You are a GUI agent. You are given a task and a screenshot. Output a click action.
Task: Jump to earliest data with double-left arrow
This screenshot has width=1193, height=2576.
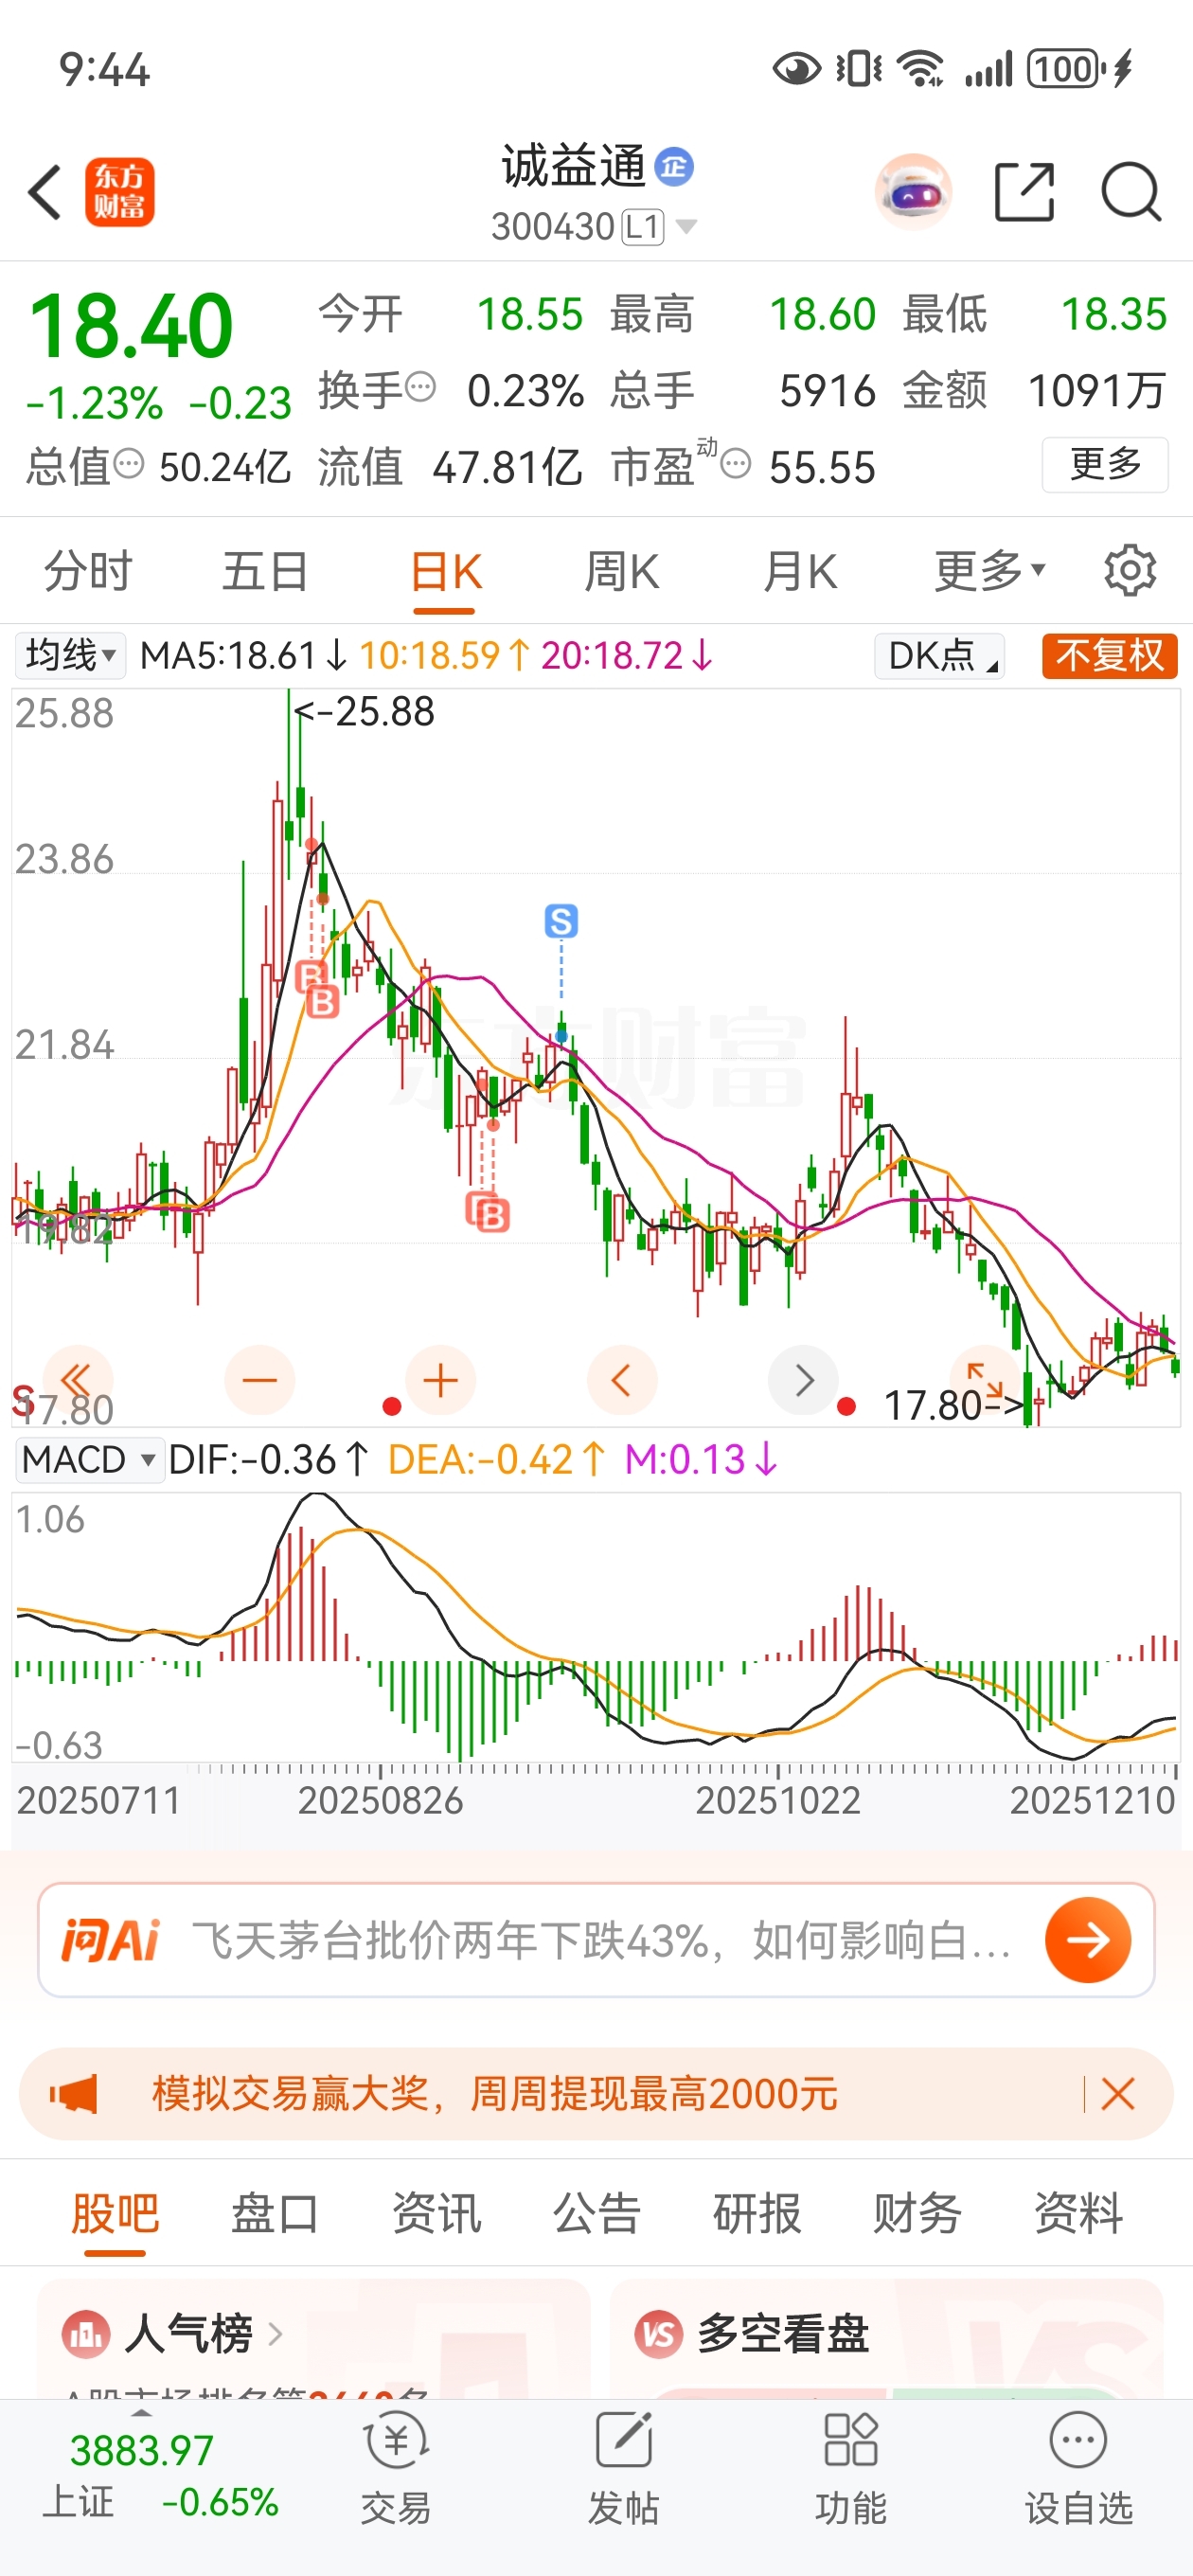[x=76, y=1380]
